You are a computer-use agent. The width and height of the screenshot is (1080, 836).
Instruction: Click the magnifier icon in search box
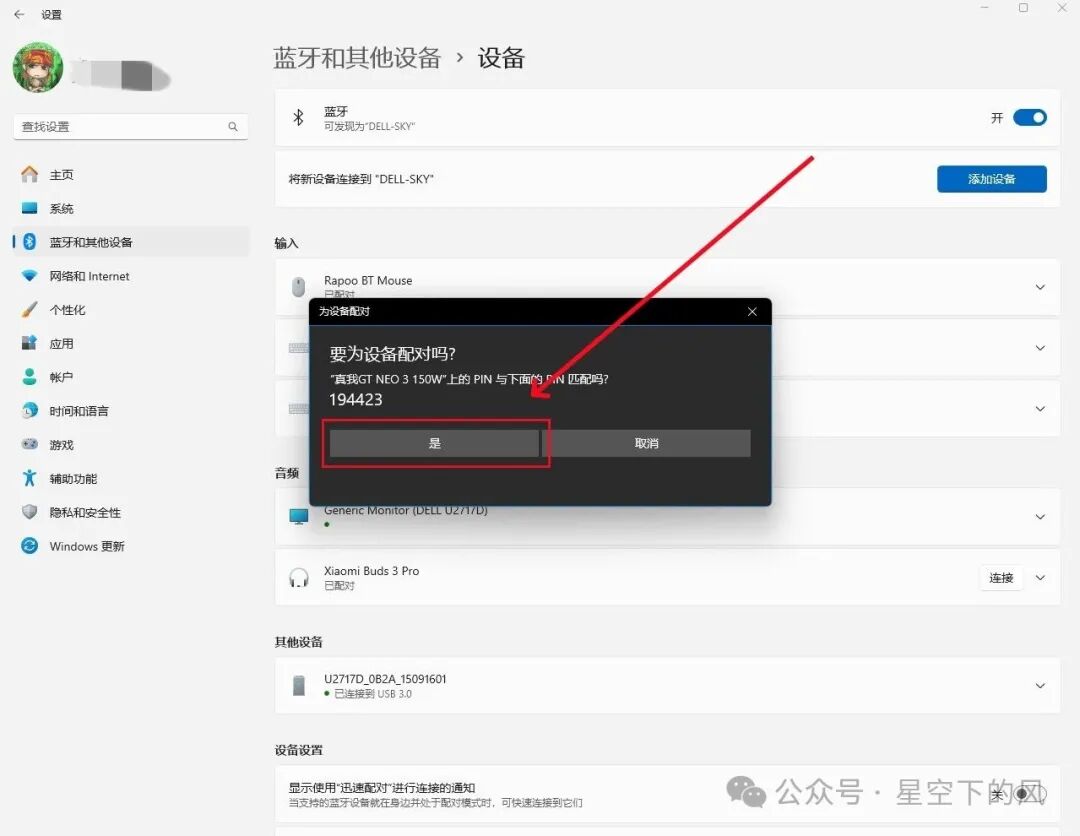coord(233,127)
